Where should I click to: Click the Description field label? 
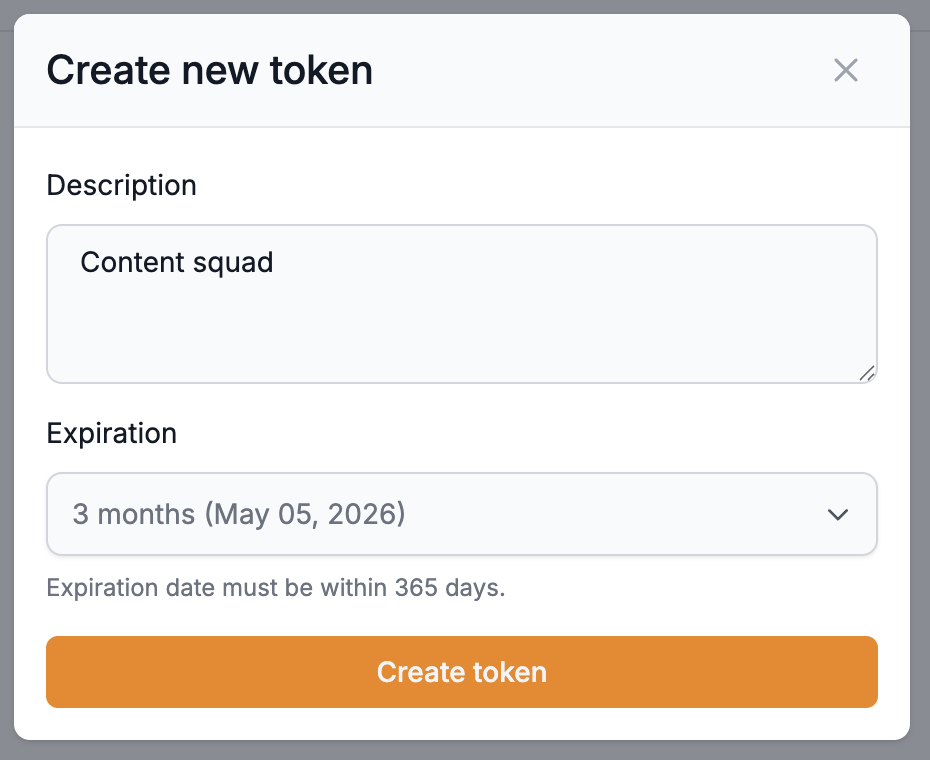click(121, 185)
